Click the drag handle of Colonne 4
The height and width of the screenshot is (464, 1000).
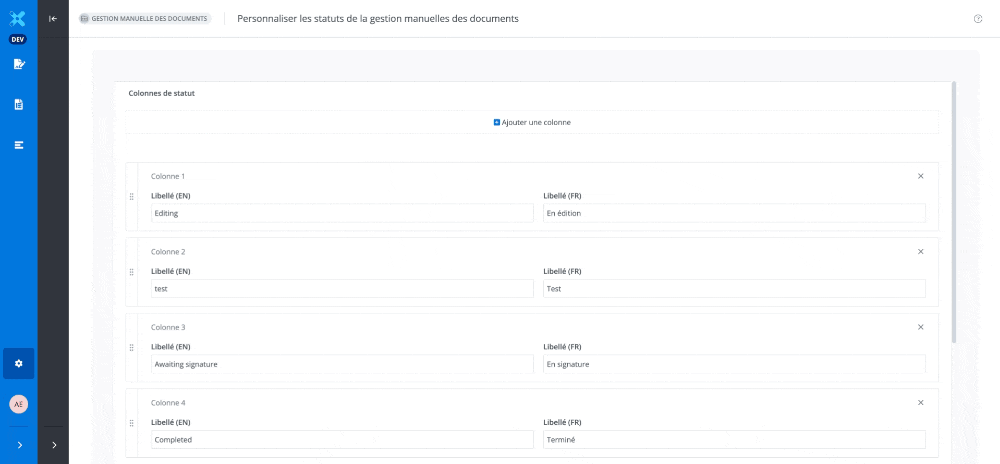[131, 423]
